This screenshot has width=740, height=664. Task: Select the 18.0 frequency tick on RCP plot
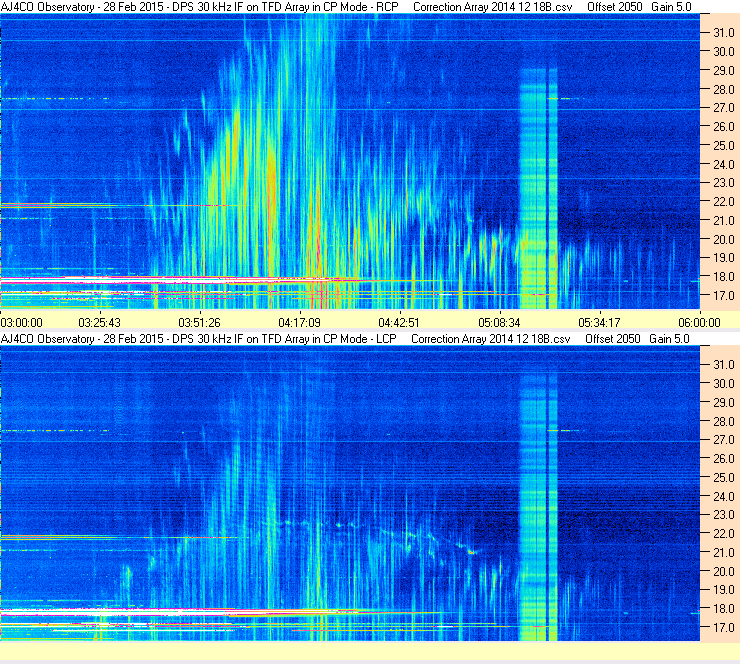(724, 277)
